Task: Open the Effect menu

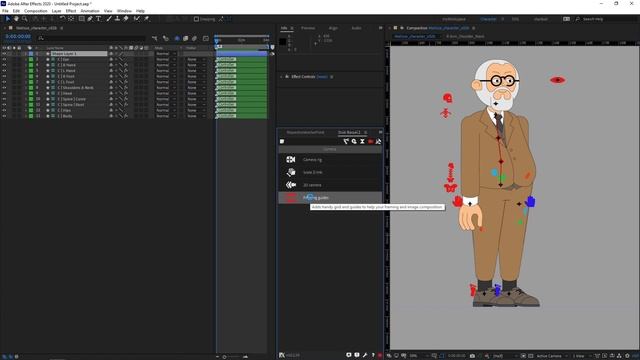Action: click(71, 11)
